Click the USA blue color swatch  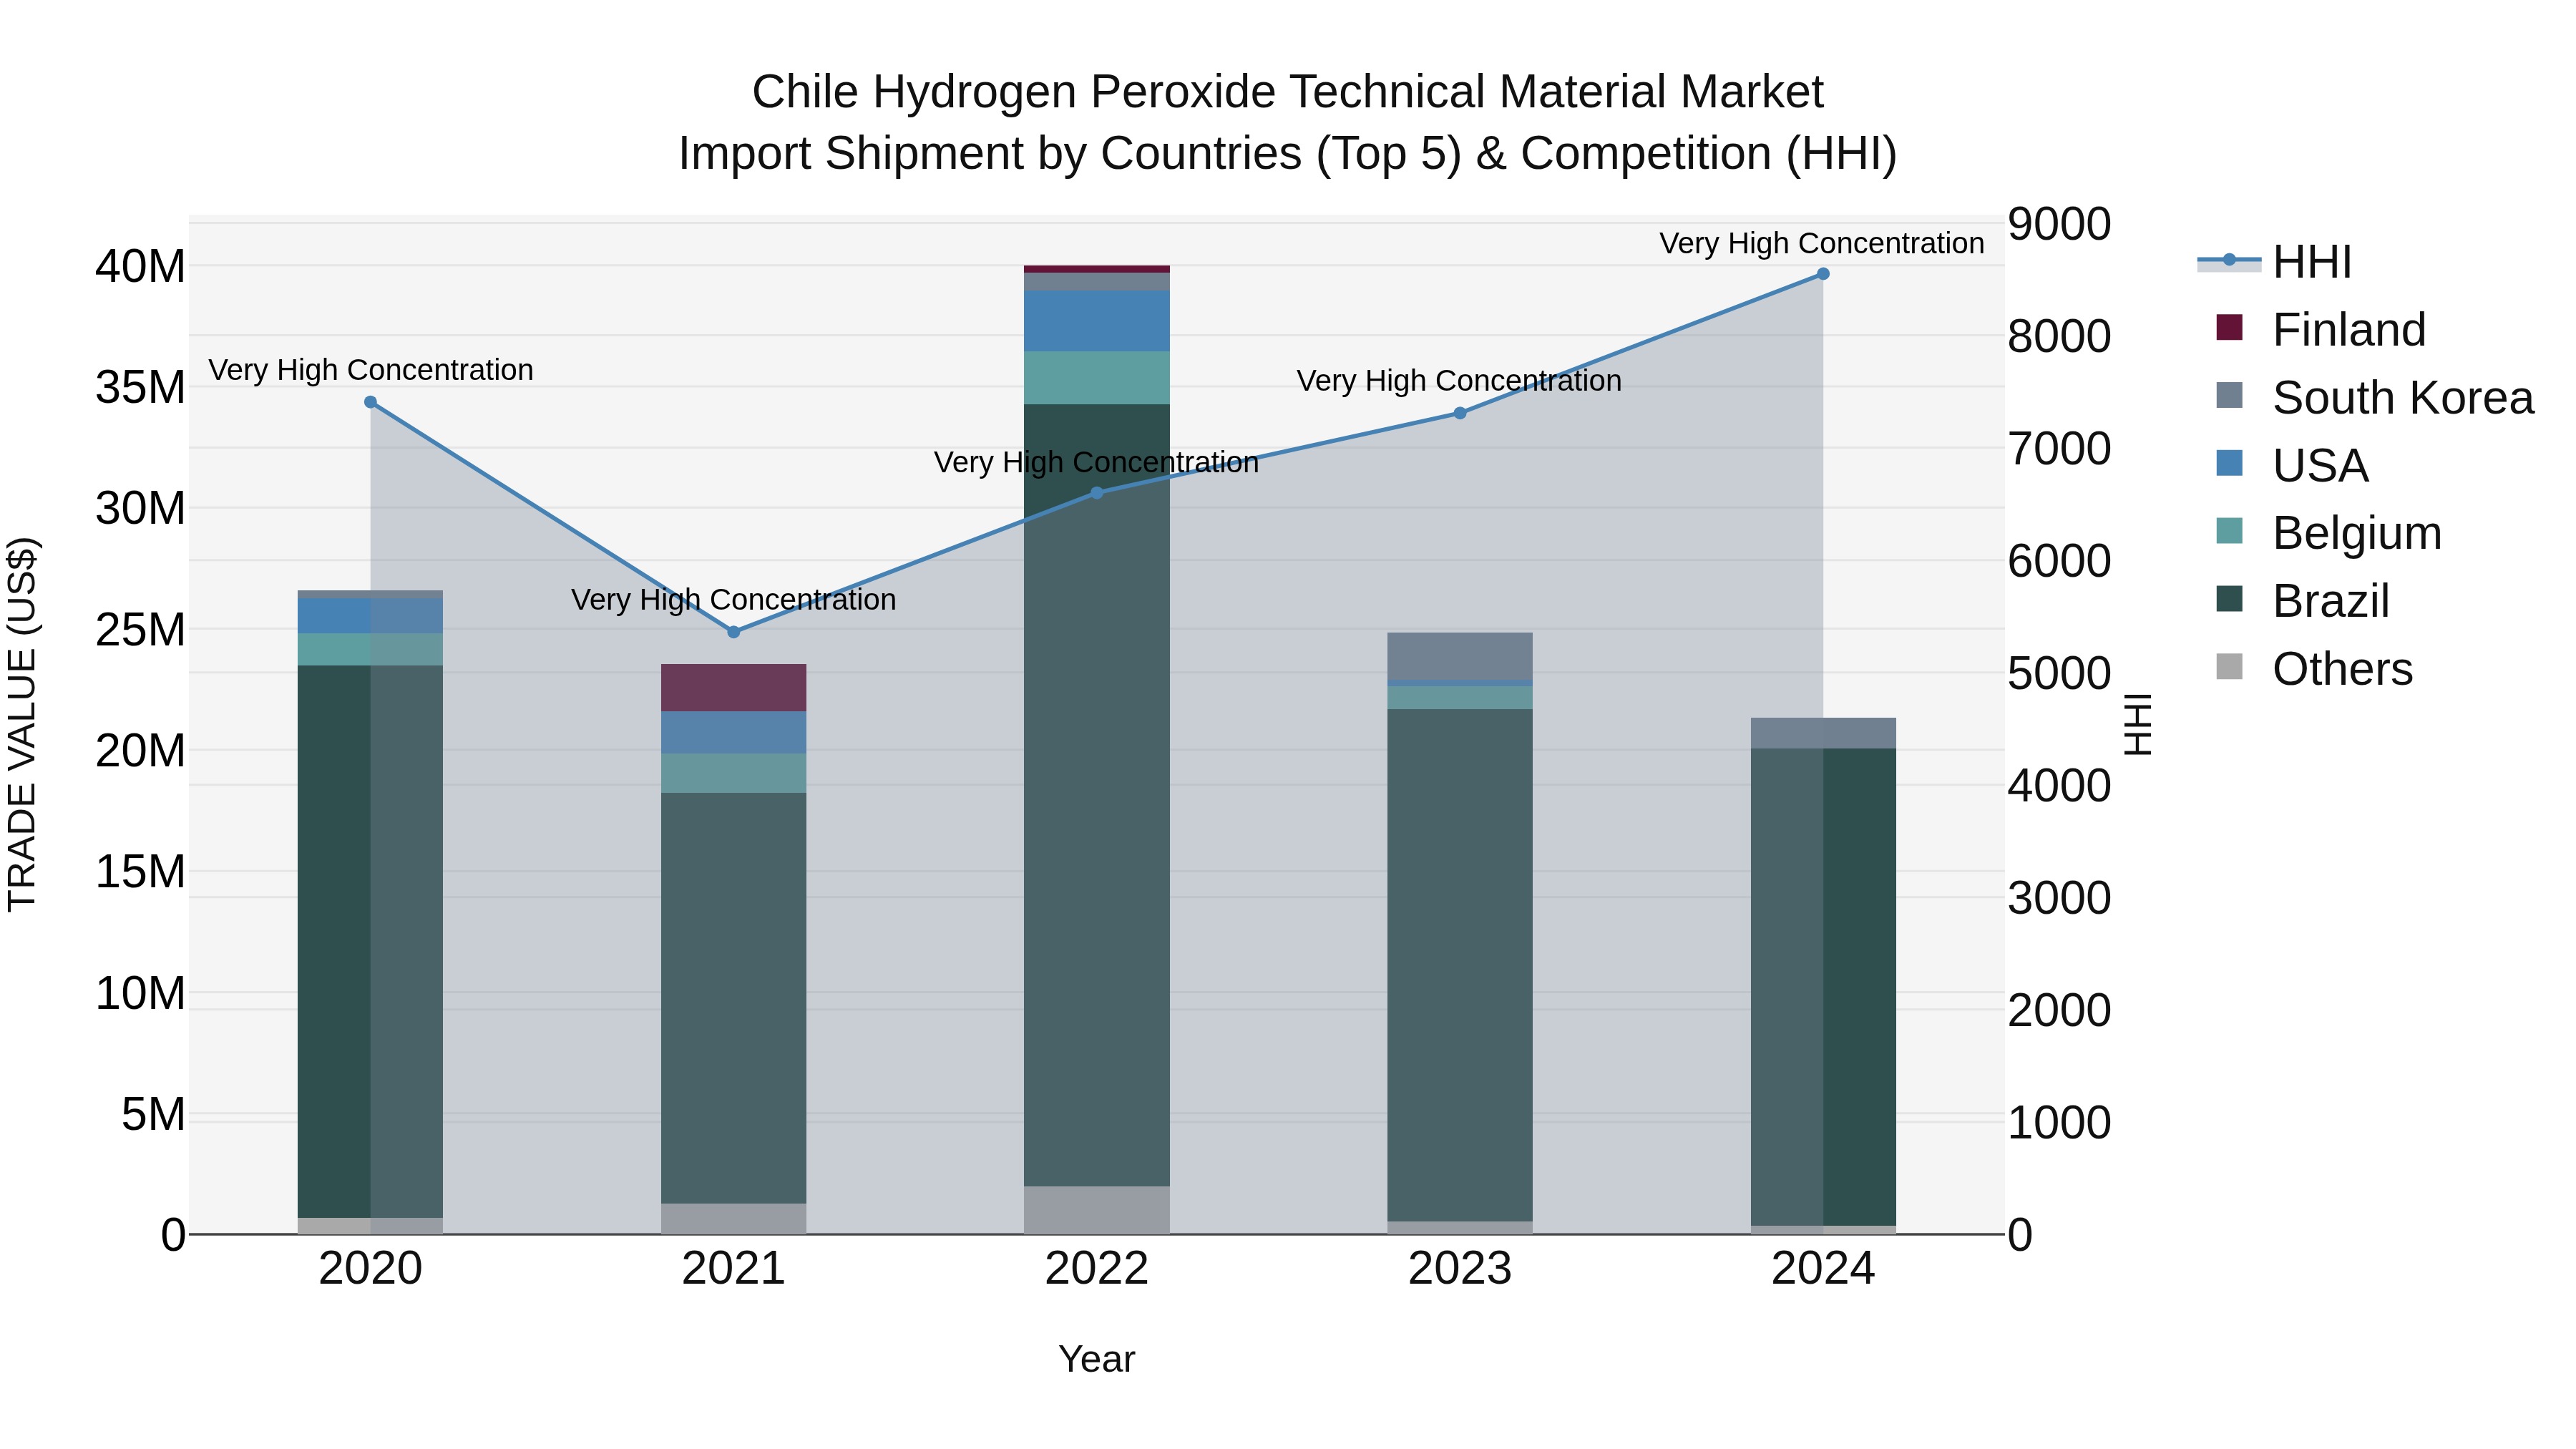pyautogui.click(x=2229, y=463)
